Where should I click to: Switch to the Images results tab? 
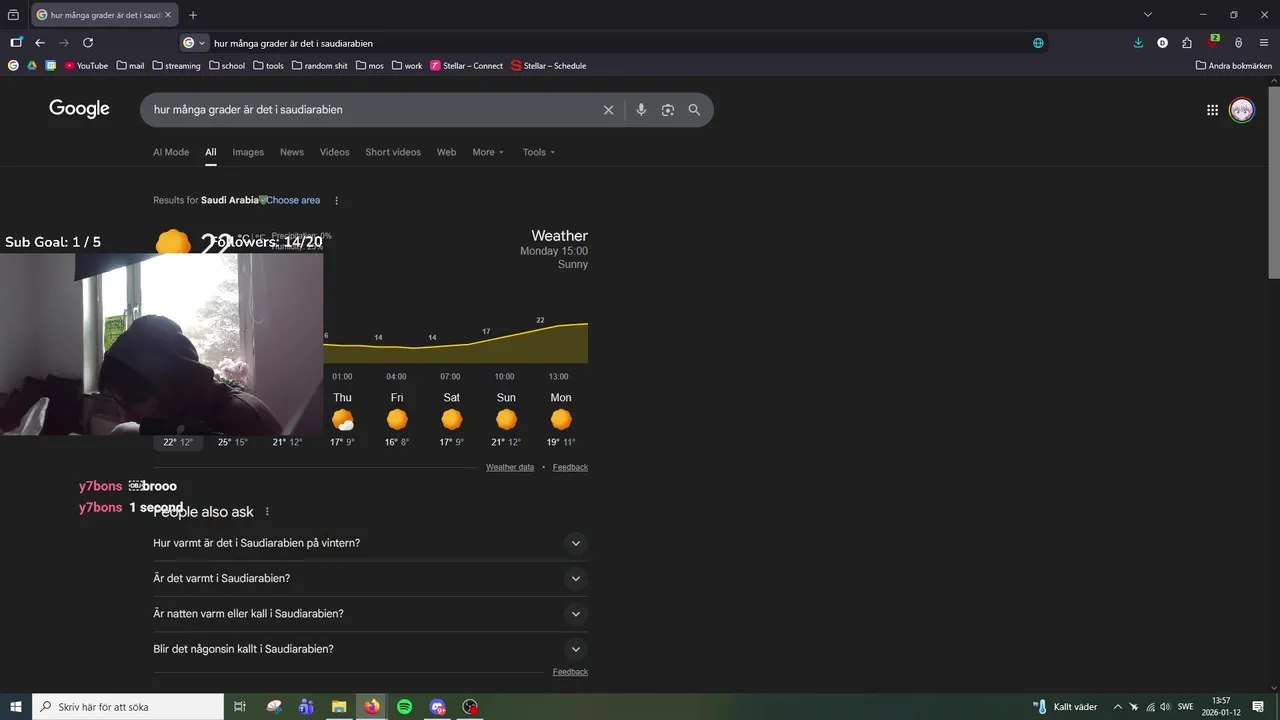[x=248, y=152]
